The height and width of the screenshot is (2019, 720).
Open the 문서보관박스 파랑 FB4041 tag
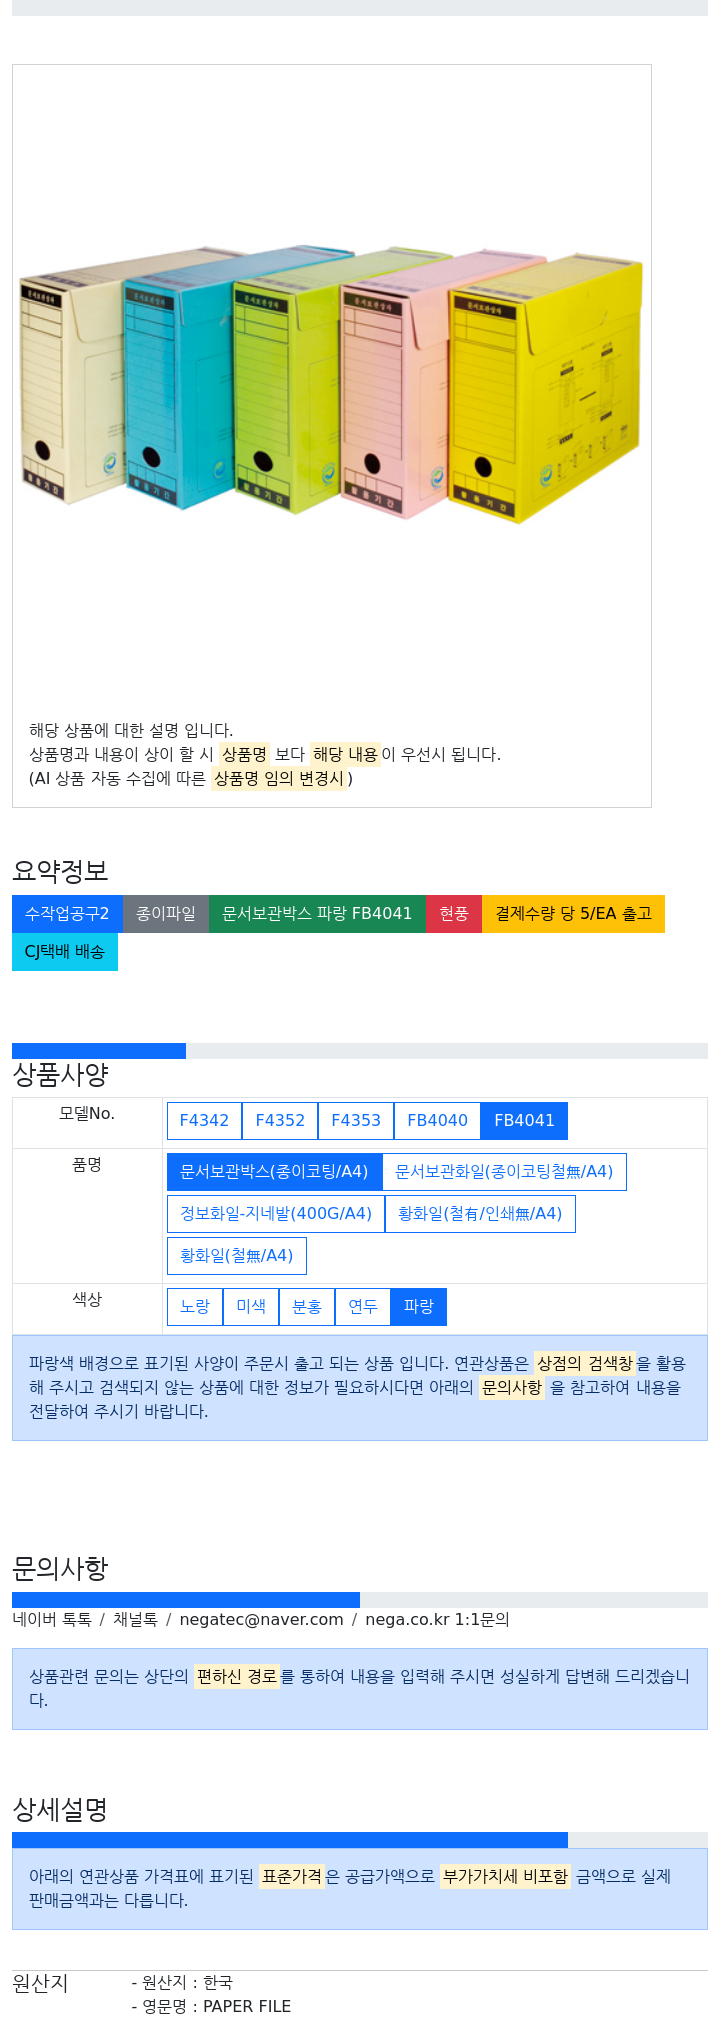317,913
